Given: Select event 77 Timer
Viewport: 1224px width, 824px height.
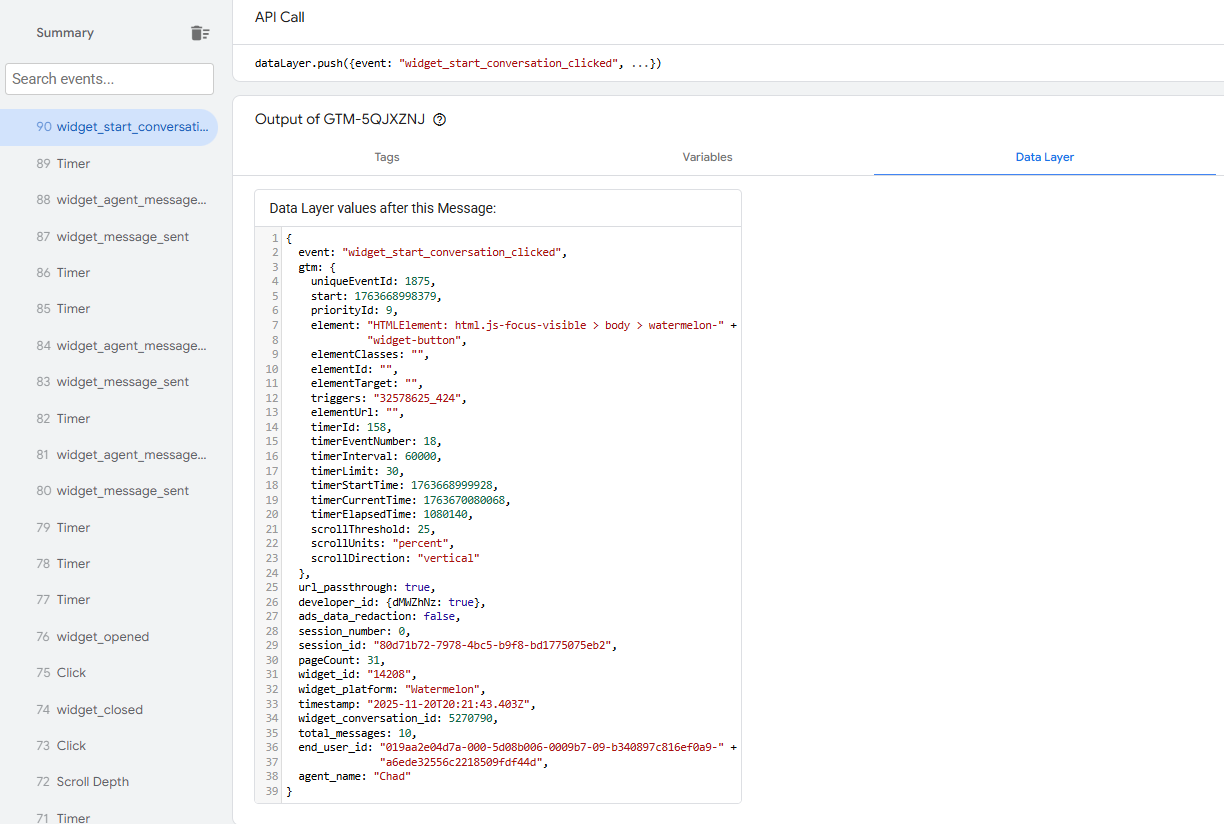Looking at the screenshot, I should [109, 600].
